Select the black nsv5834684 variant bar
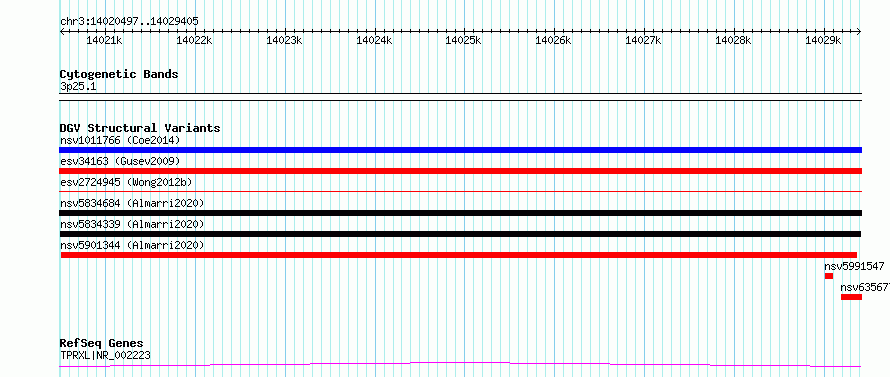 pyautogui.click(x=460, y=213)
